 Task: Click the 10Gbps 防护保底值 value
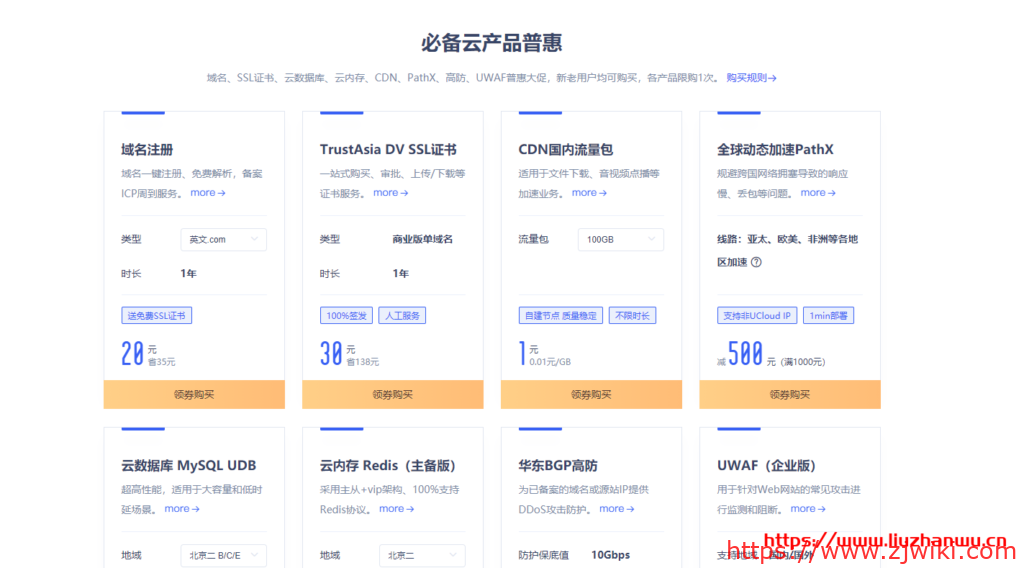pos(611,555)
